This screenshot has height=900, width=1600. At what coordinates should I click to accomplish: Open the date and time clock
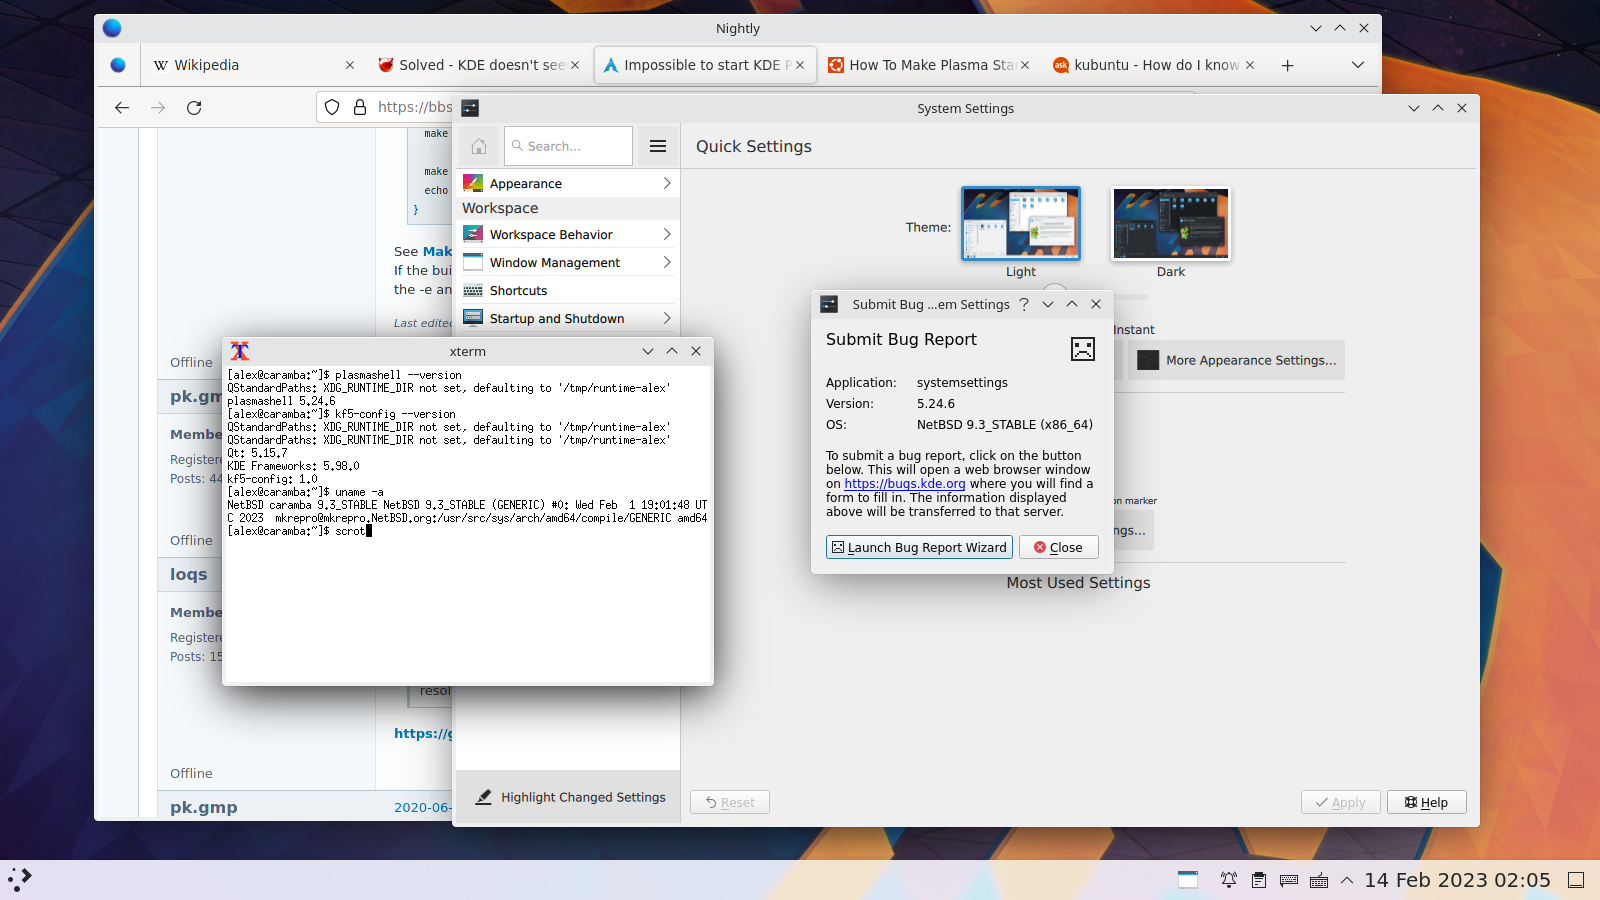1457,880
